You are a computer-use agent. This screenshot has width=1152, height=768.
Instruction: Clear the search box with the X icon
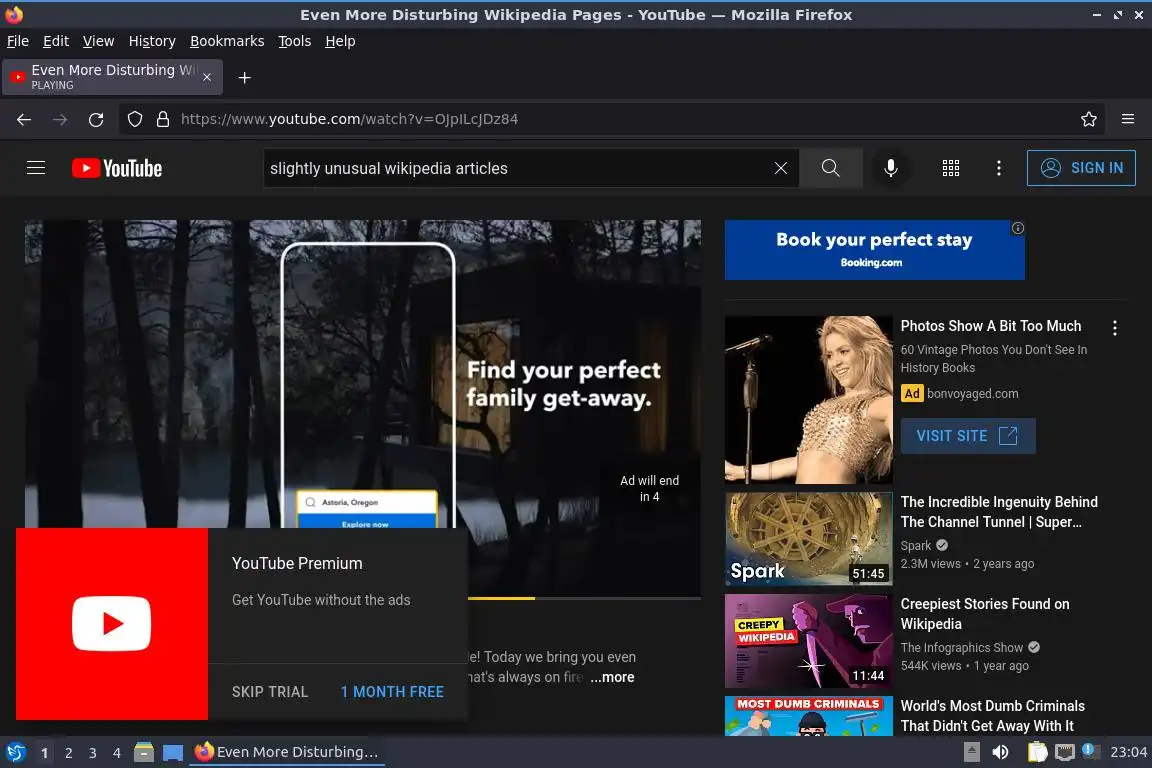click(781, 168)
